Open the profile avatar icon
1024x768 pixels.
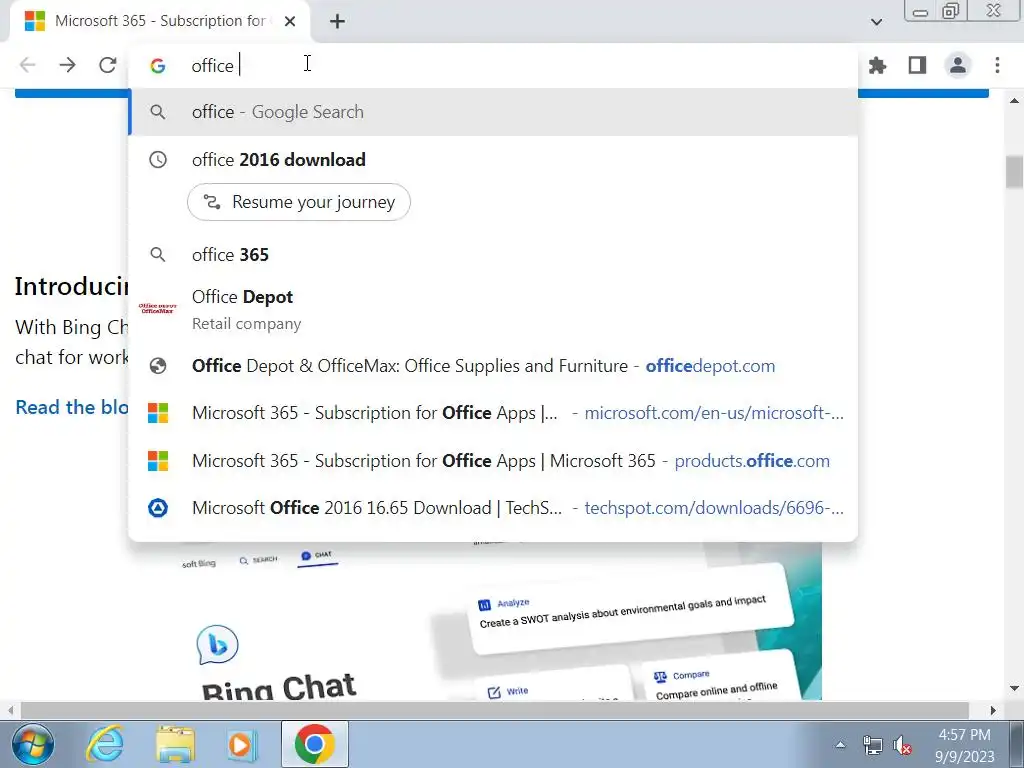pos(957,65)
